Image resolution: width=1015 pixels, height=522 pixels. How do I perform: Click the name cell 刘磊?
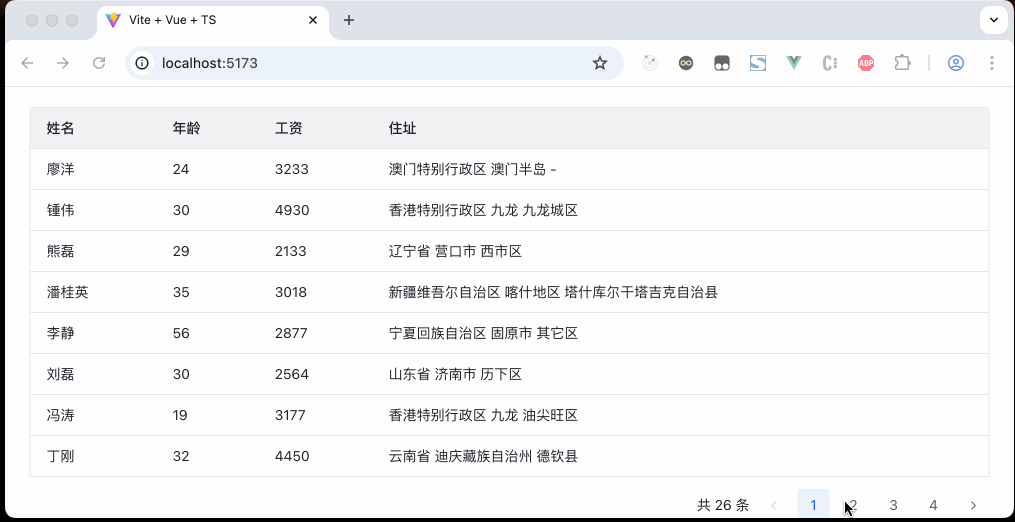tap(61, 374)
